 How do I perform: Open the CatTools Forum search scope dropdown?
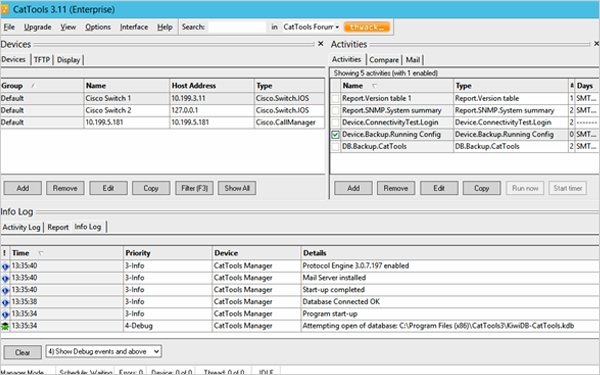(x=337, y=27)
